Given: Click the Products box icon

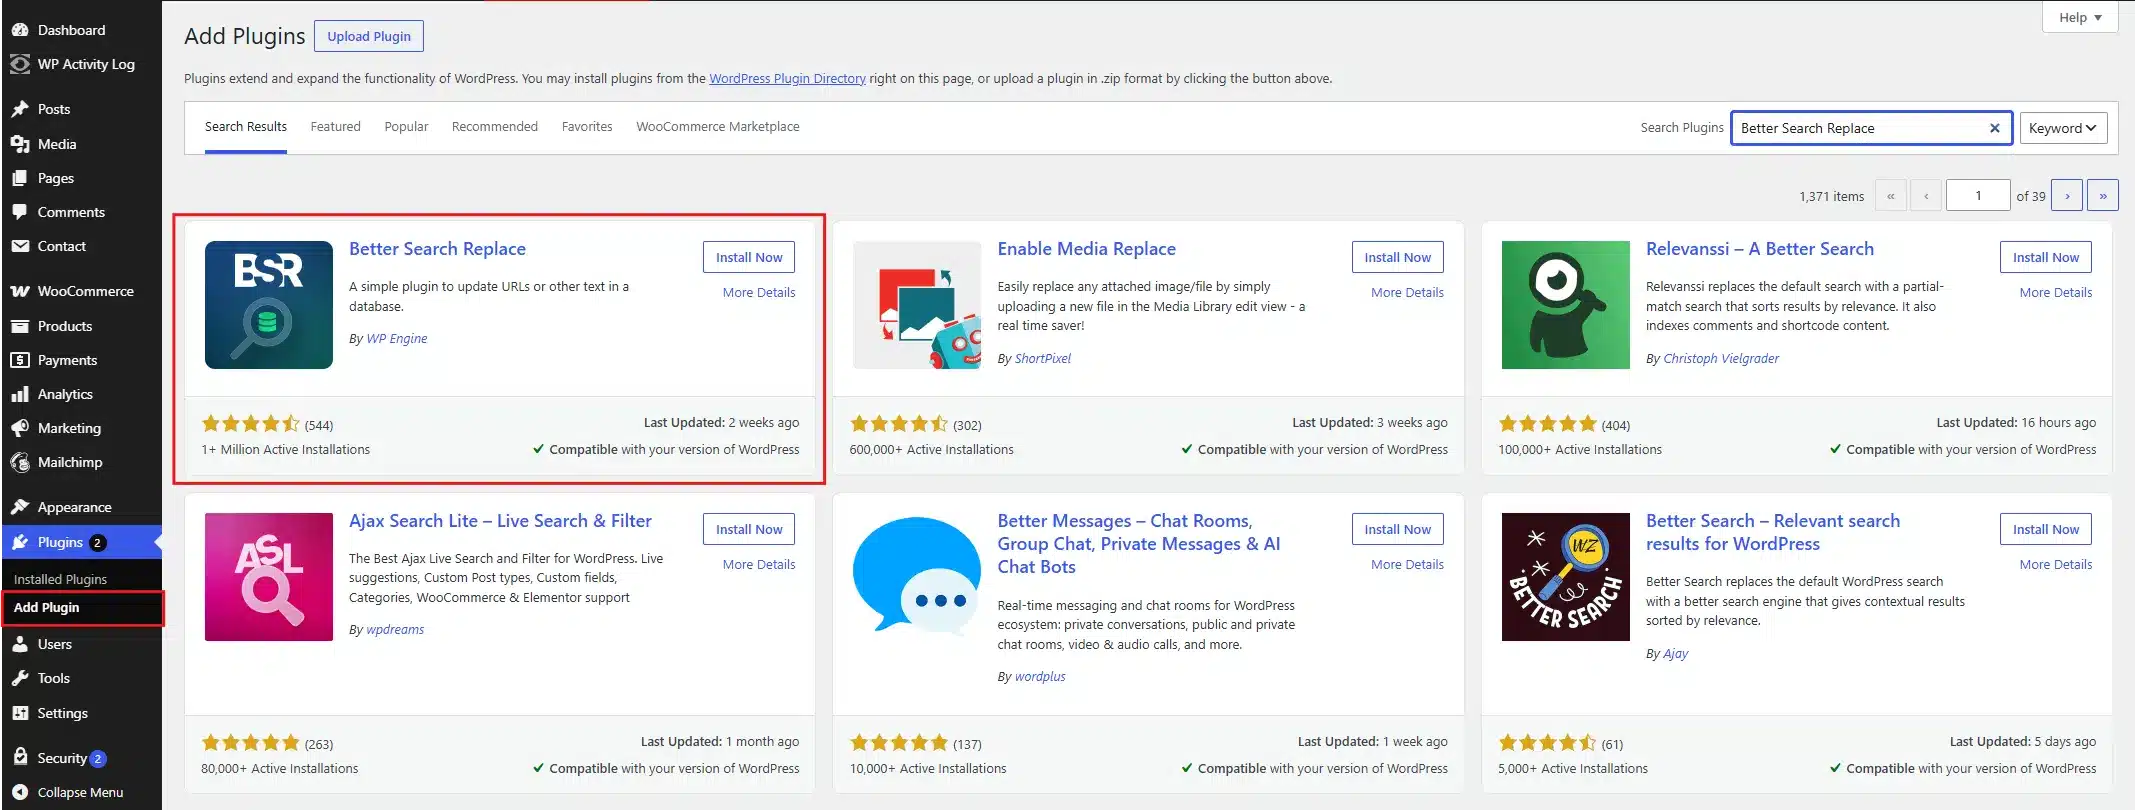Looking at the screenshot, I should 20,326.
